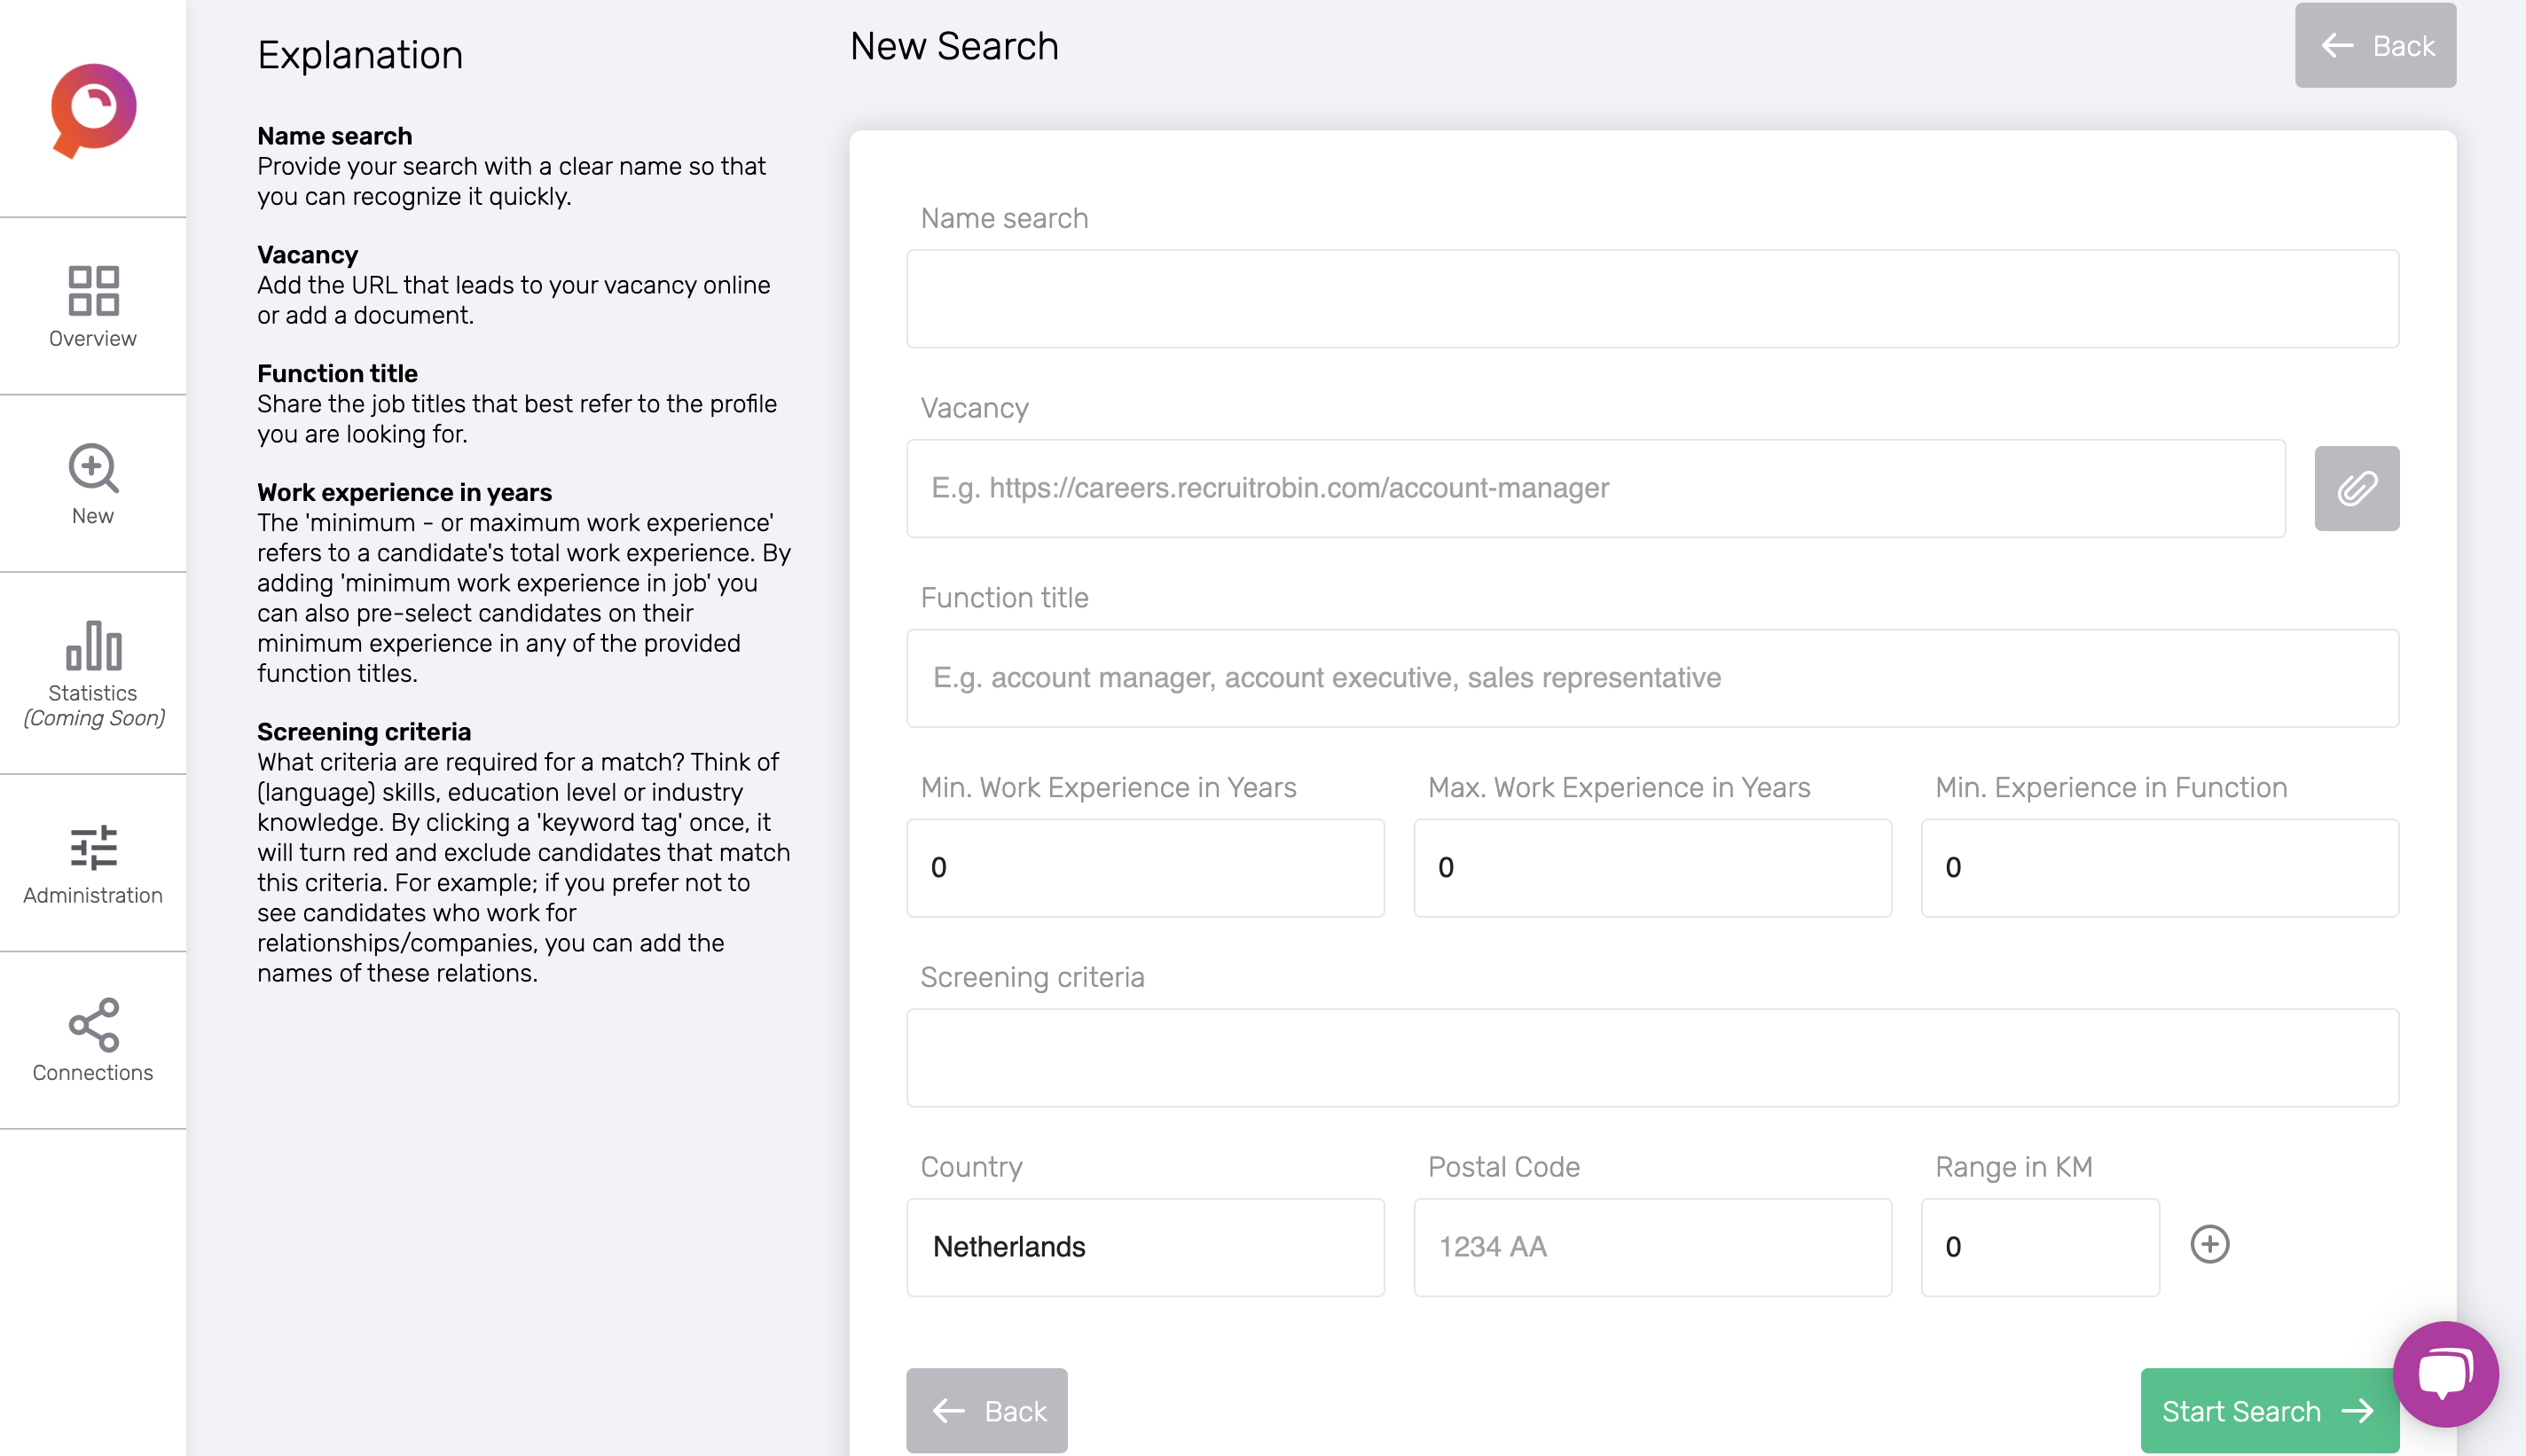The image size is (2526, 1456).
Task: Select the Min. Work Experience in Years field
Action: (x=1144, y=868)
